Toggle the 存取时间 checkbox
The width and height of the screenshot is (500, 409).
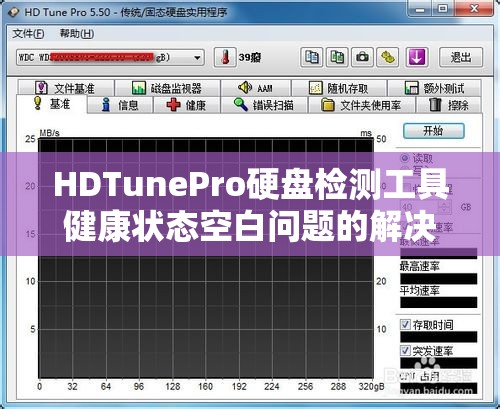coord(405,324)
